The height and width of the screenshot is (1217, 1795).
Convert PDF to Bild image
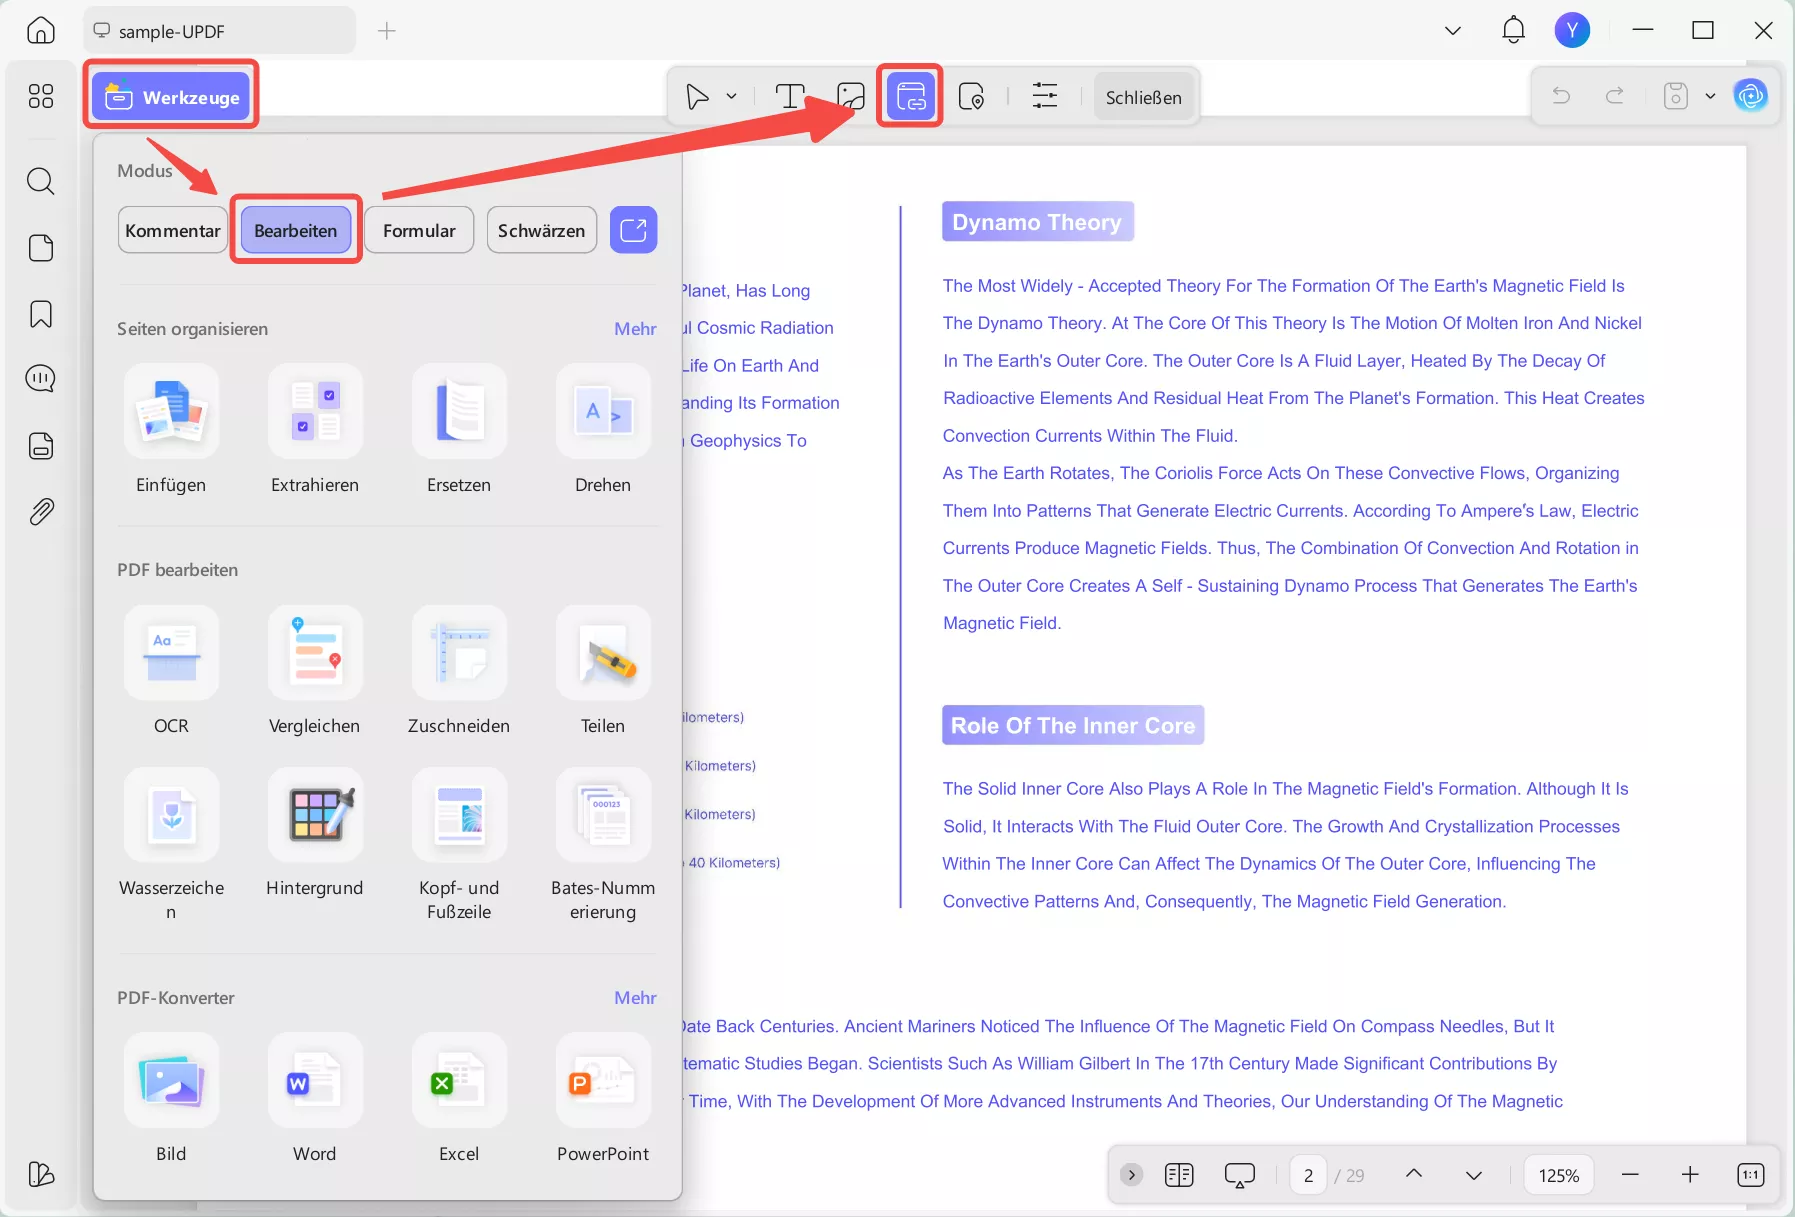[171, 1081]
